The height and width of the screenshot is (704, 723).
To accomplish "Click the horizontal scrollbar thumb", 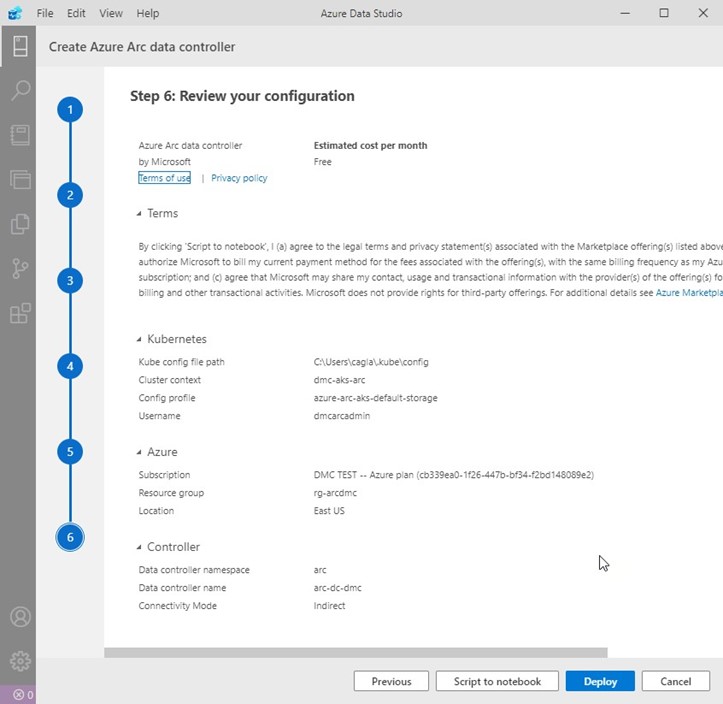I will point(356,652).
